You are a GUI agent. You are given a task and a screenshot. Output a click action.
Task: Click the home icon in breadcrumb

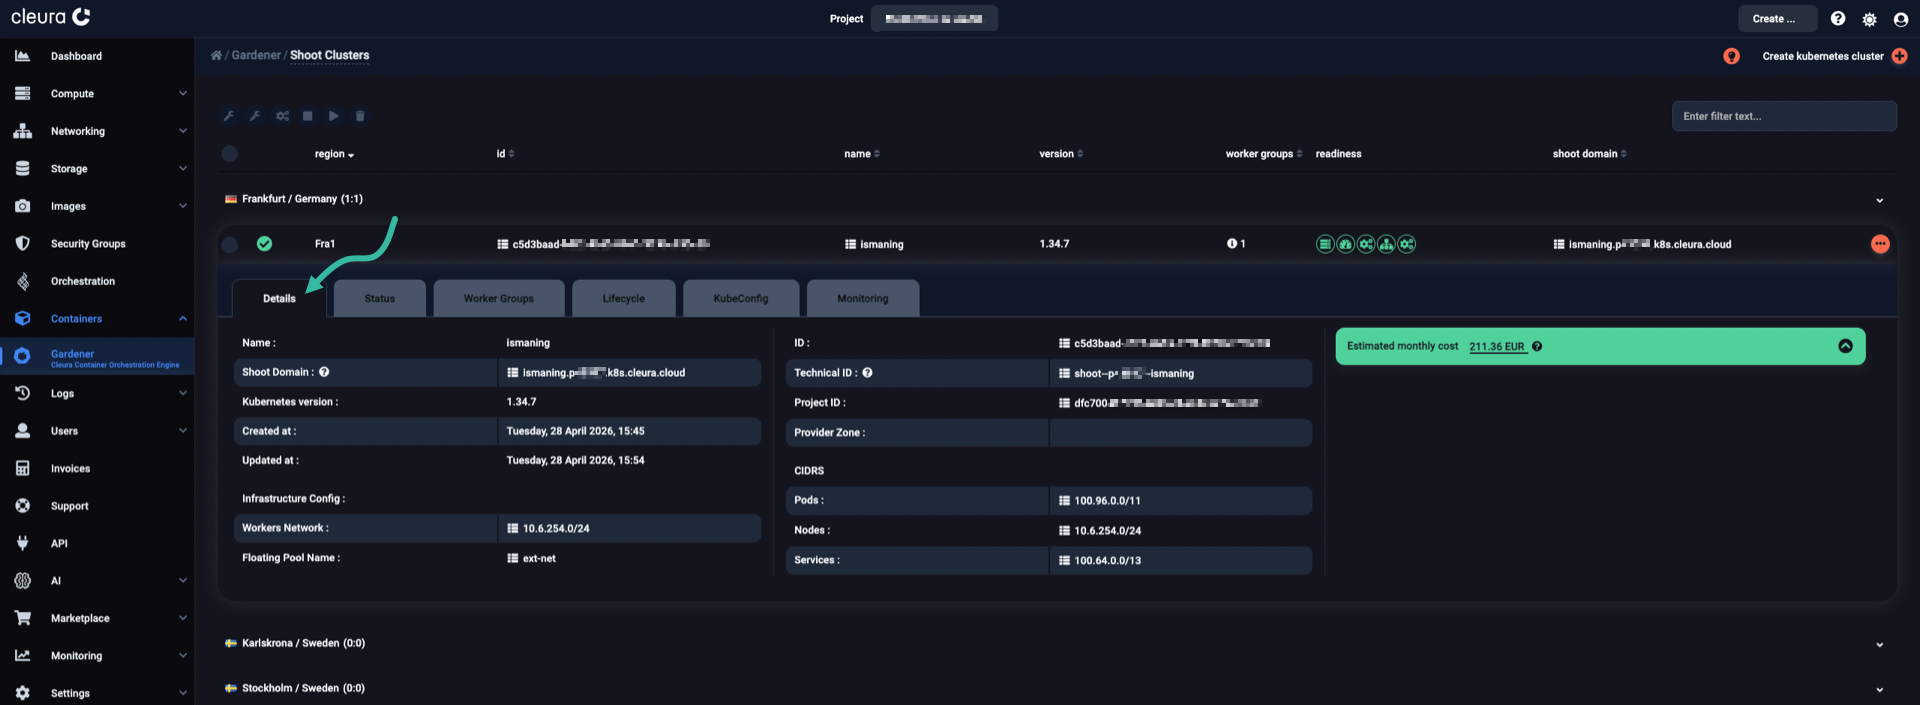216,55
